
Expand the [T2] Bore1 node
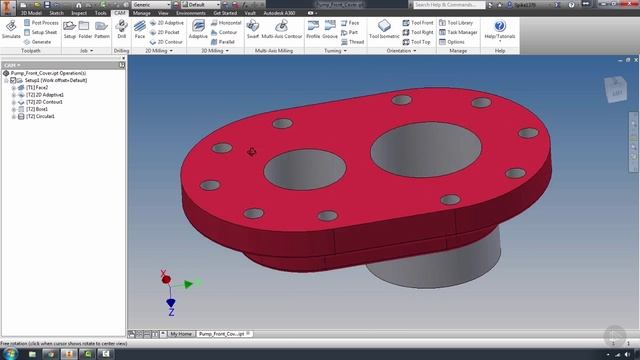(x=13, y=109)
